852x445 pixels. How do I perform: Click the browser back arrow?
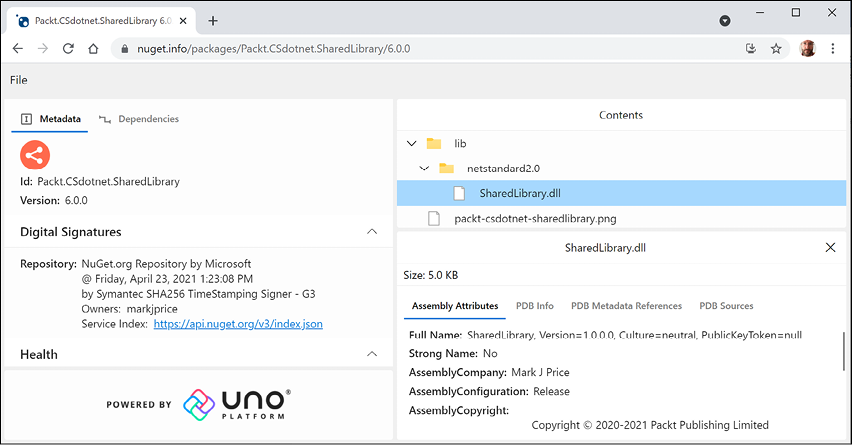[x=18, y=48]
